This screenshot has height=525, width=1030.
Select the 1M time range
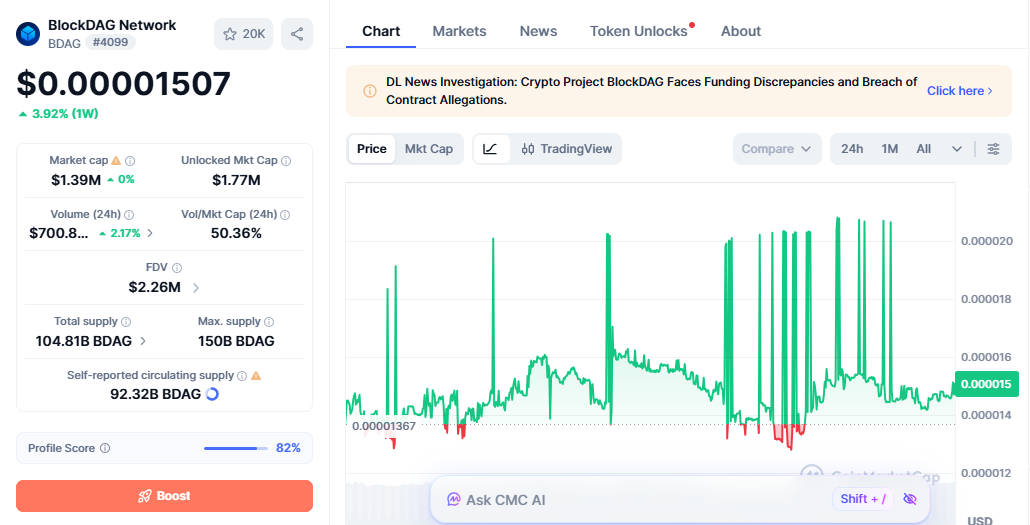coord(889,149)
